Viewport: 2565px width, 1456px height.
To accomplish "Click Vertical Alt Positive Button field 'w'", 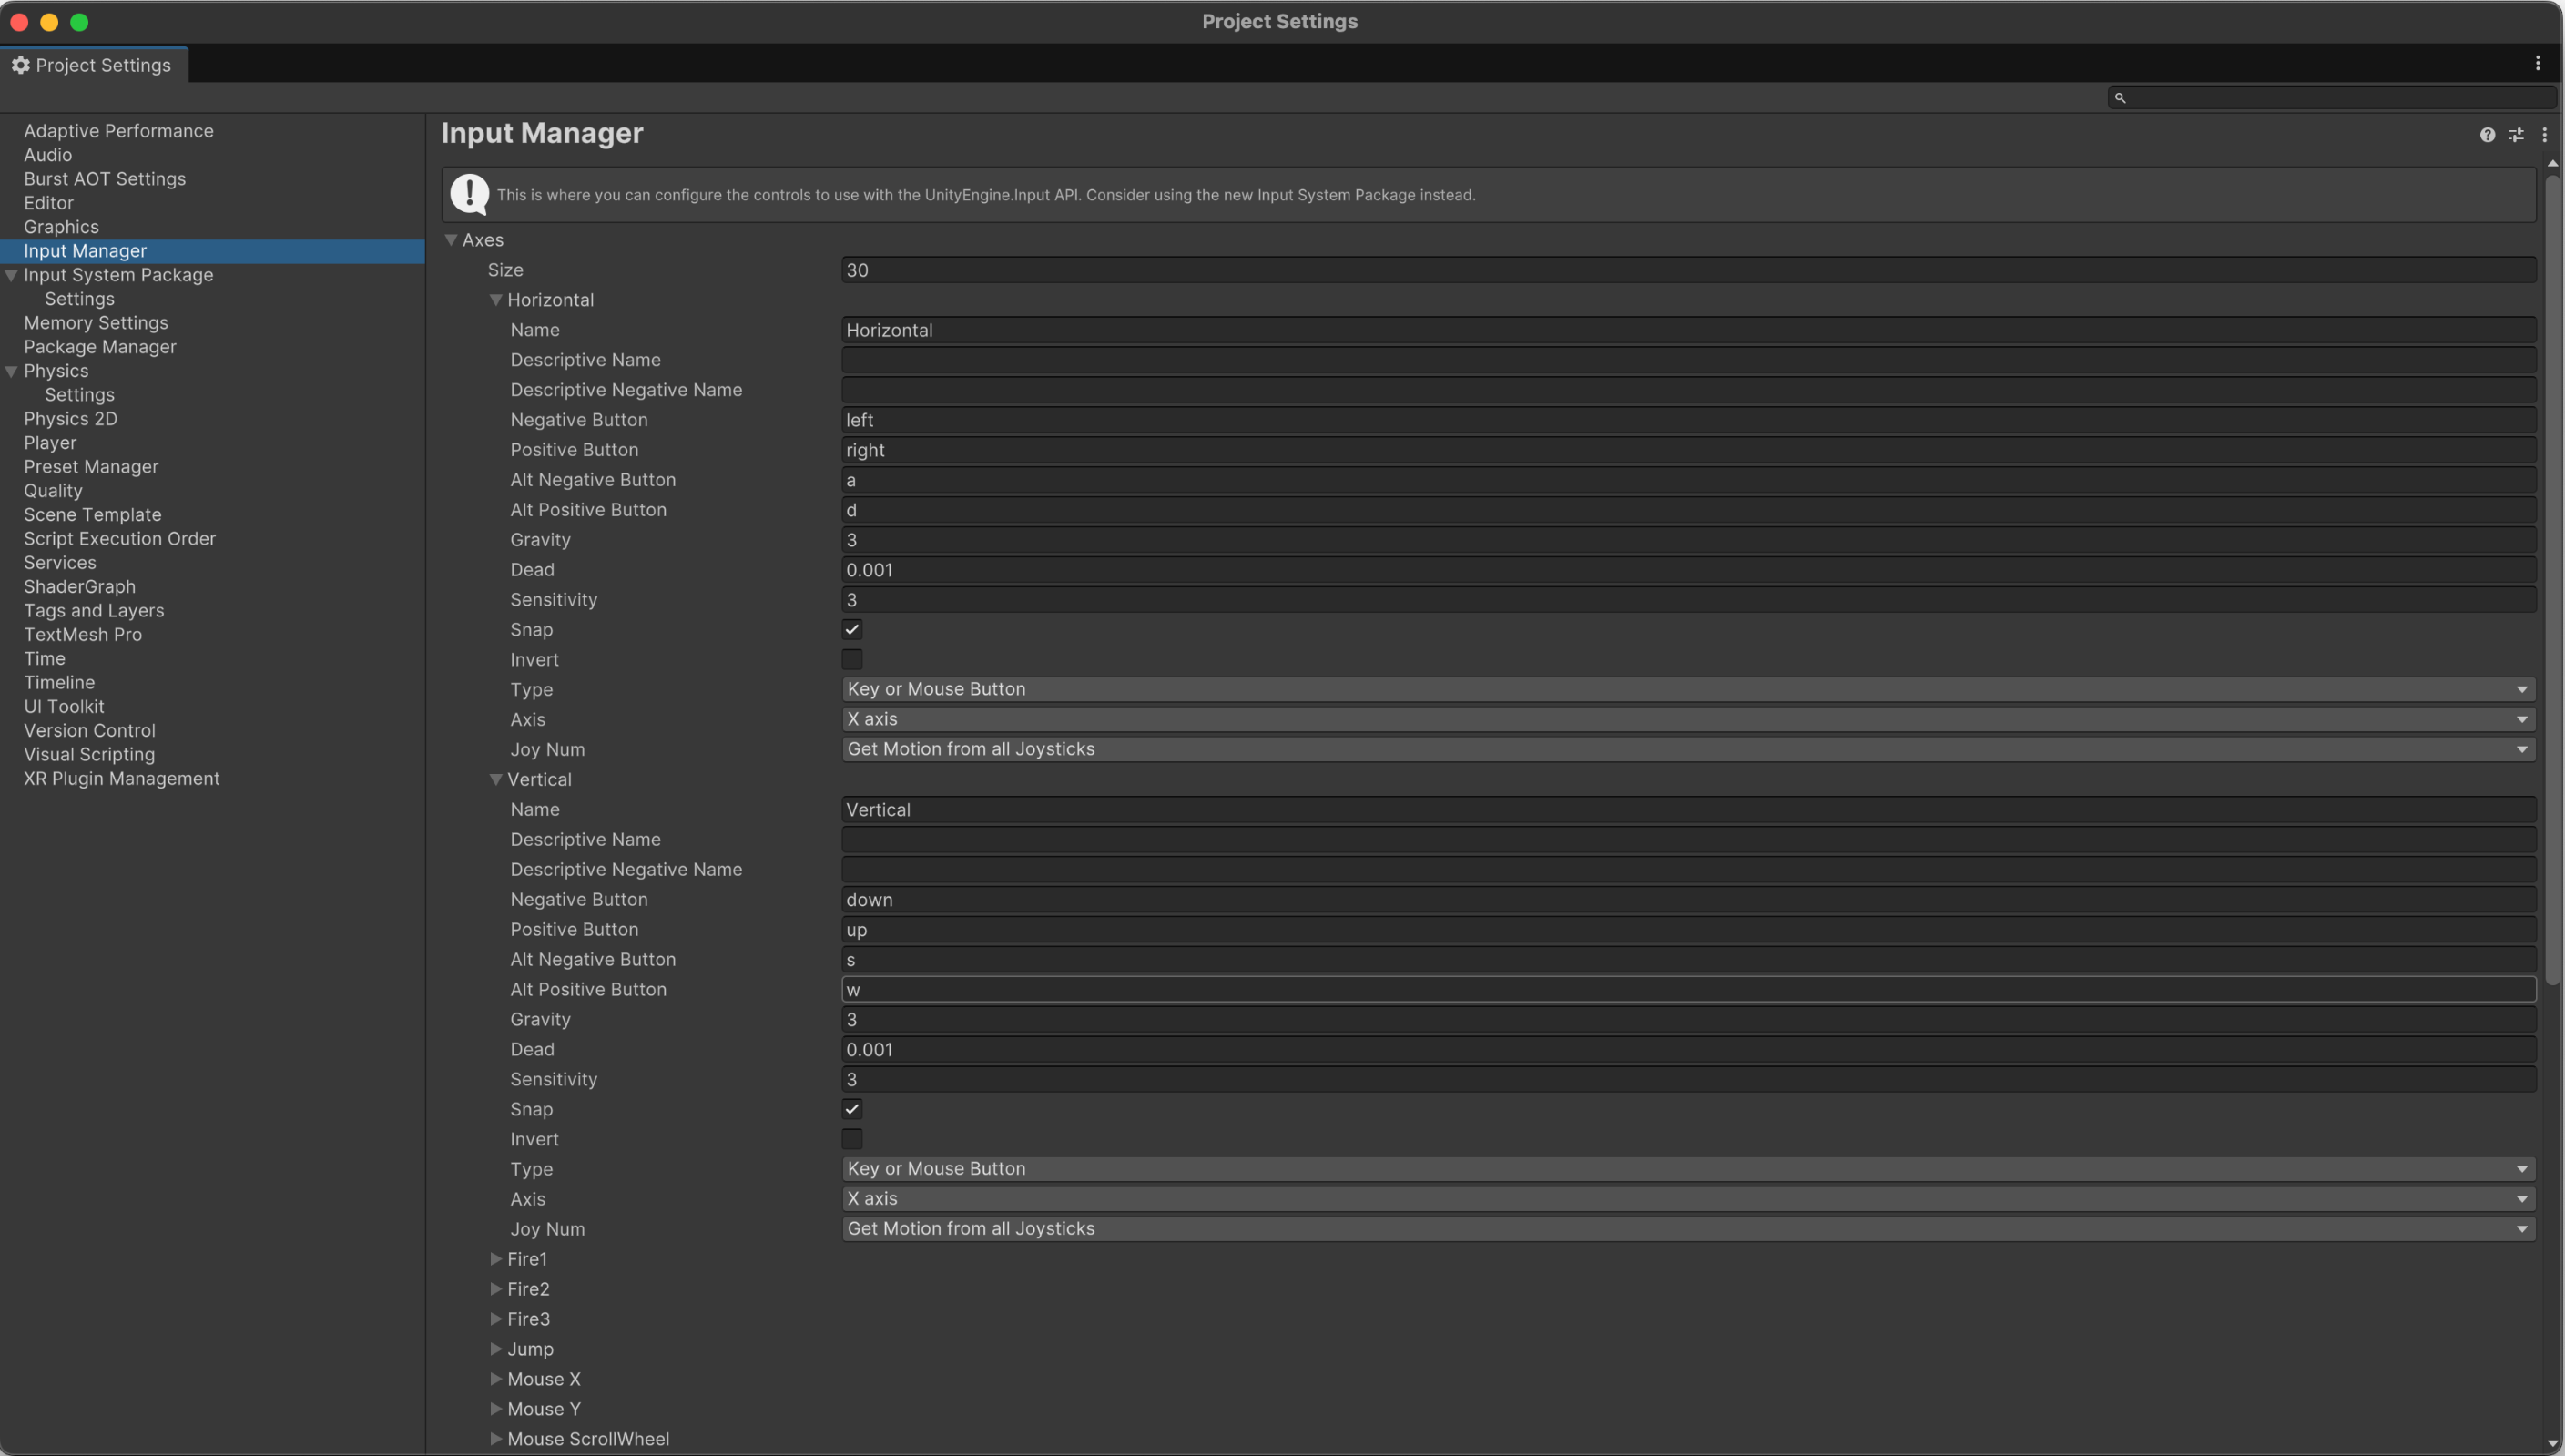I will click(x=1688, y=989).
